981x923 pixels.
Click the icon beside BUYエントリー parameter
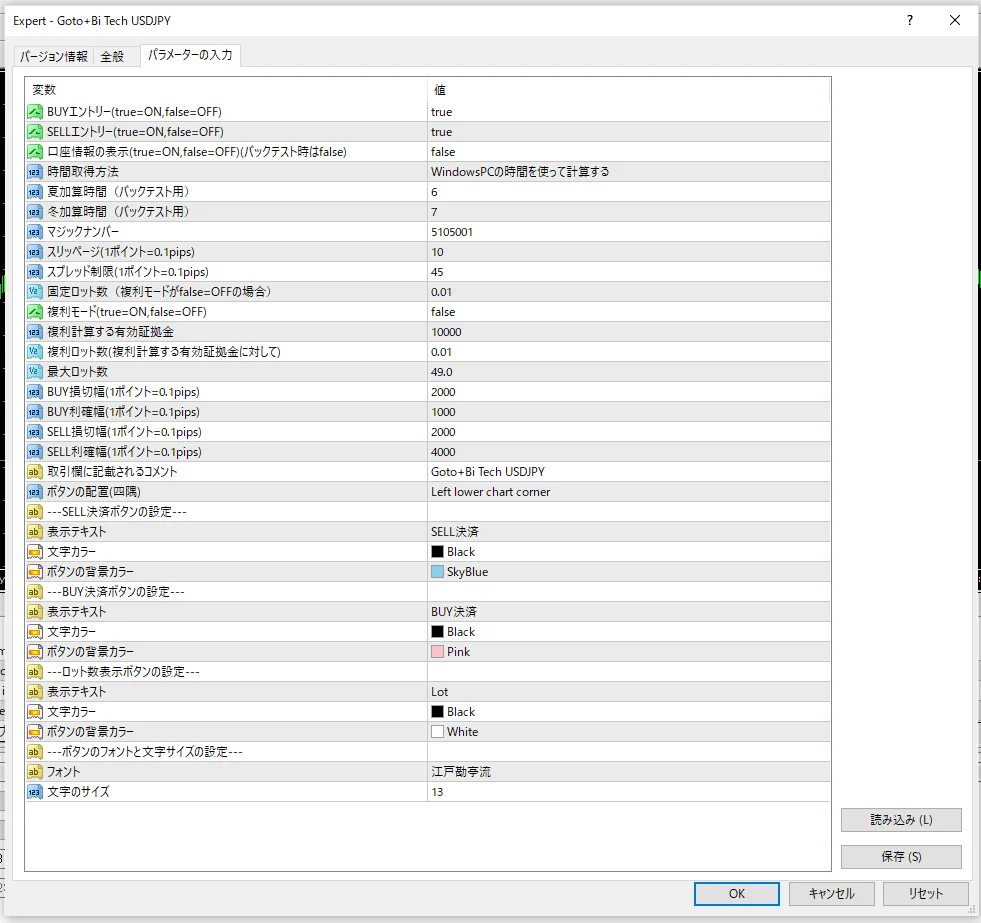click(x=35, y=112)
